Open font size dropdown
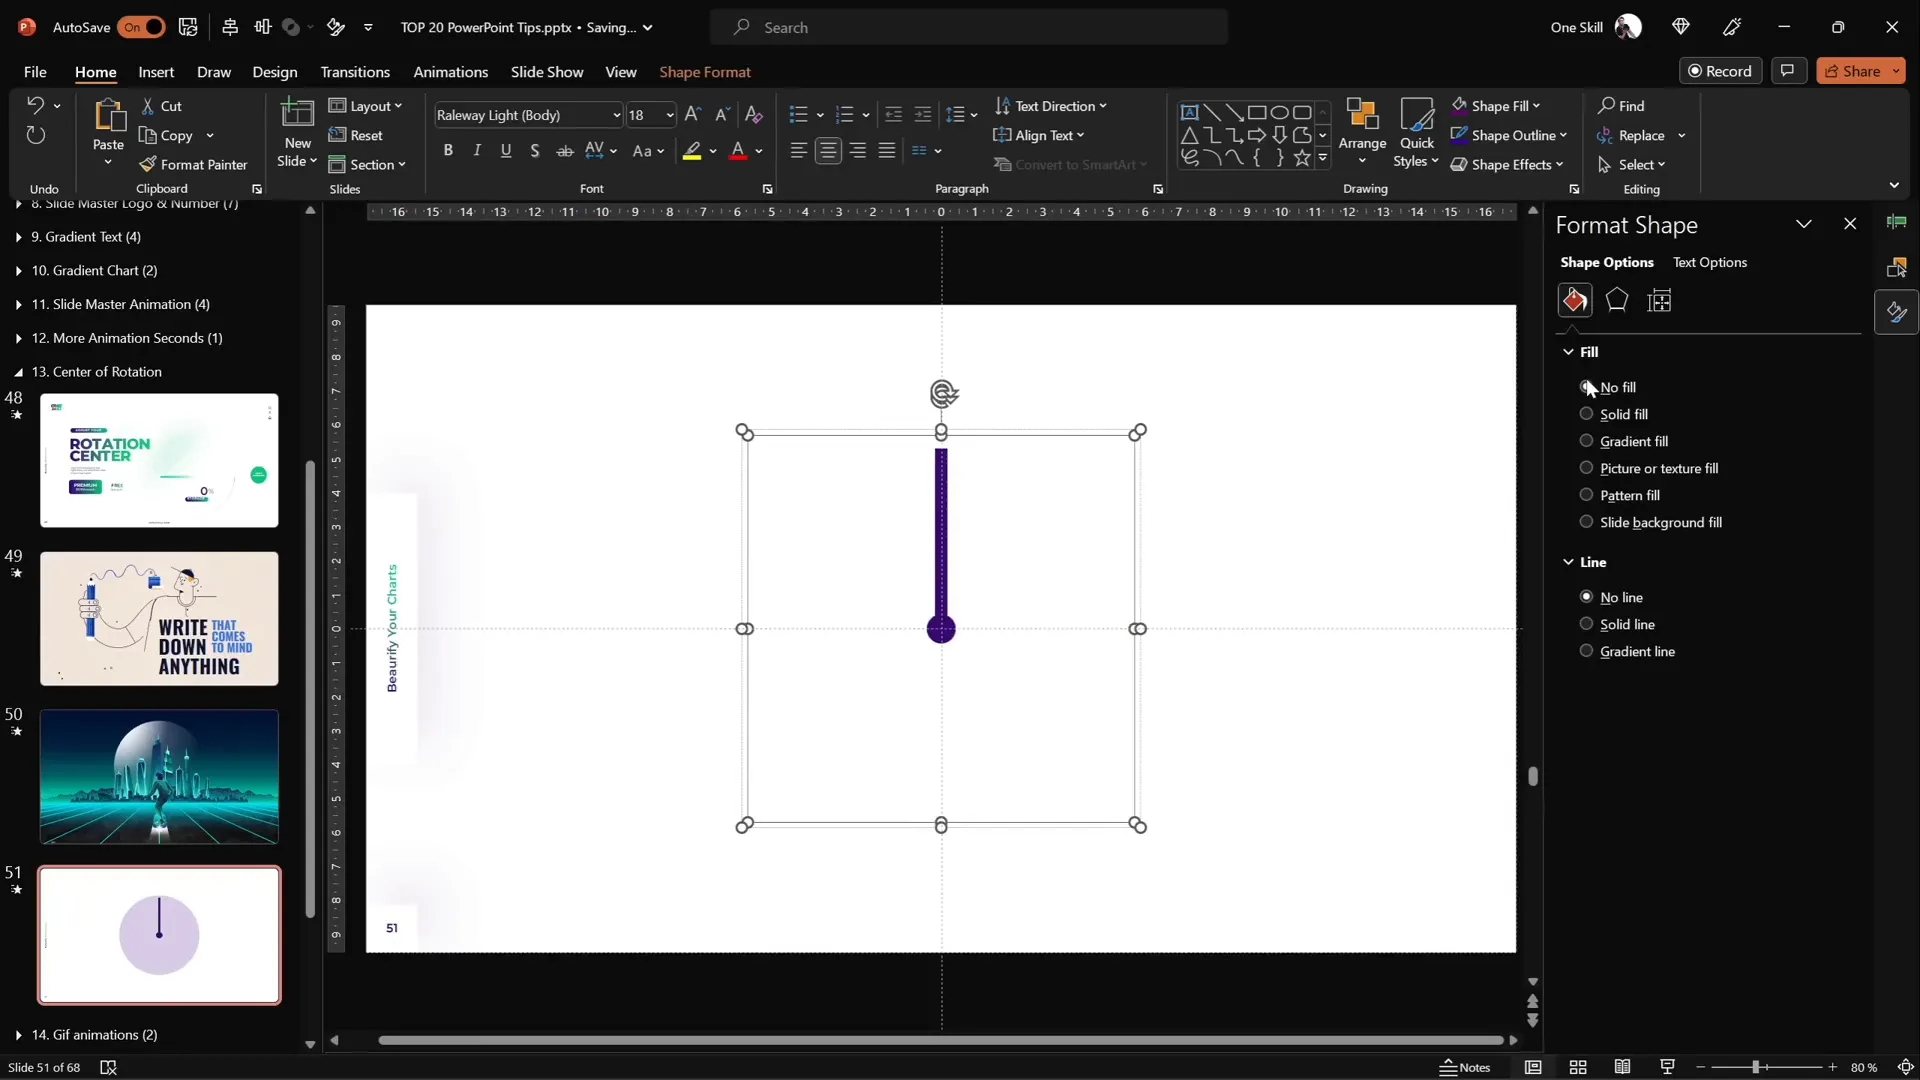This screenshot has width=1920, height=1080. coord(669,115)
